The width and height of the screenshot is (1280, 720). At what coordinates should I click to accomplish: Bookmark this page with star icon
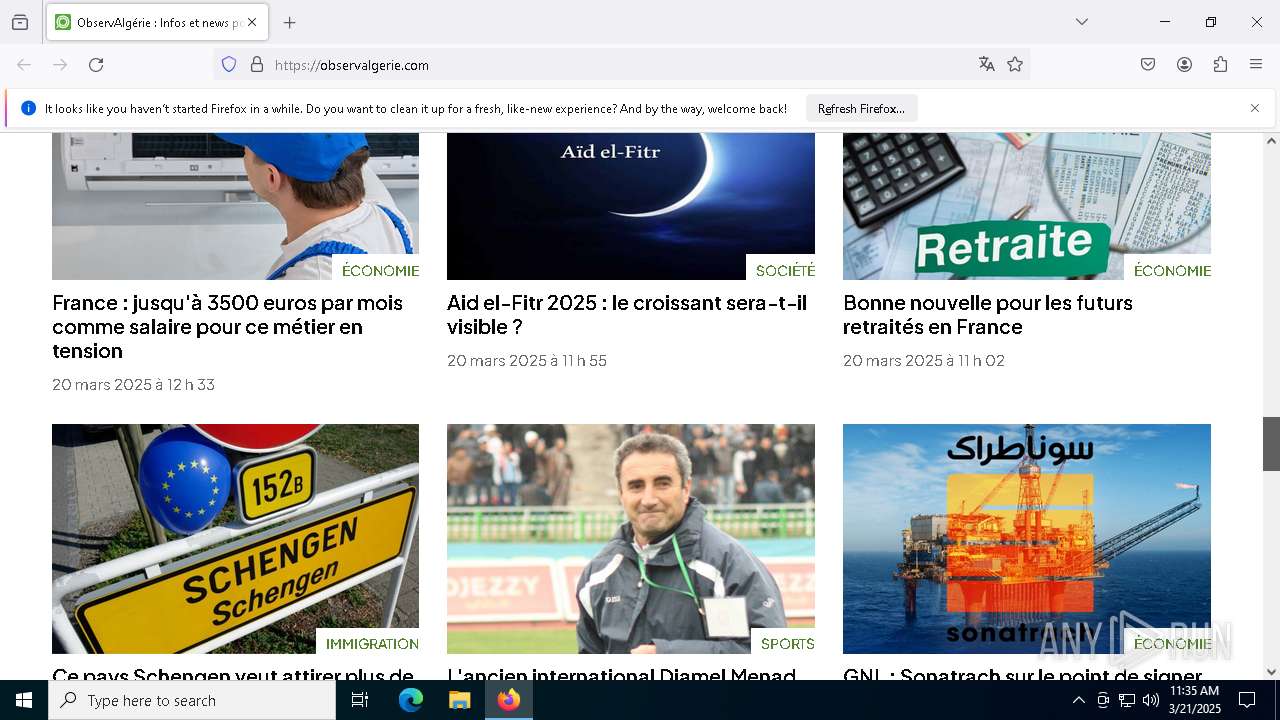[x=1015, y=65]
